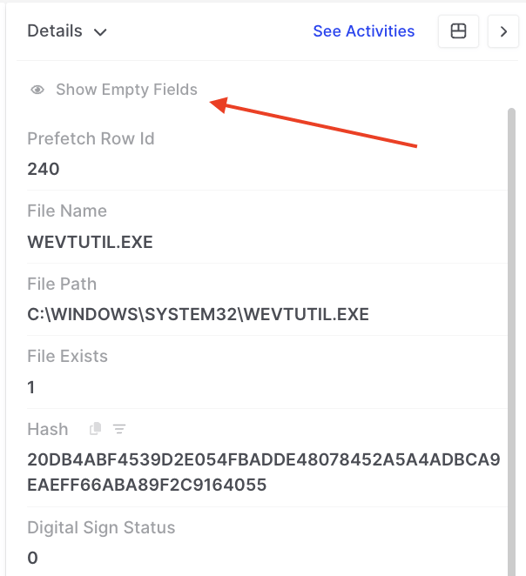526x576 pixels.
Task: Open the Details heading menu
Action: tap(55, 31)
